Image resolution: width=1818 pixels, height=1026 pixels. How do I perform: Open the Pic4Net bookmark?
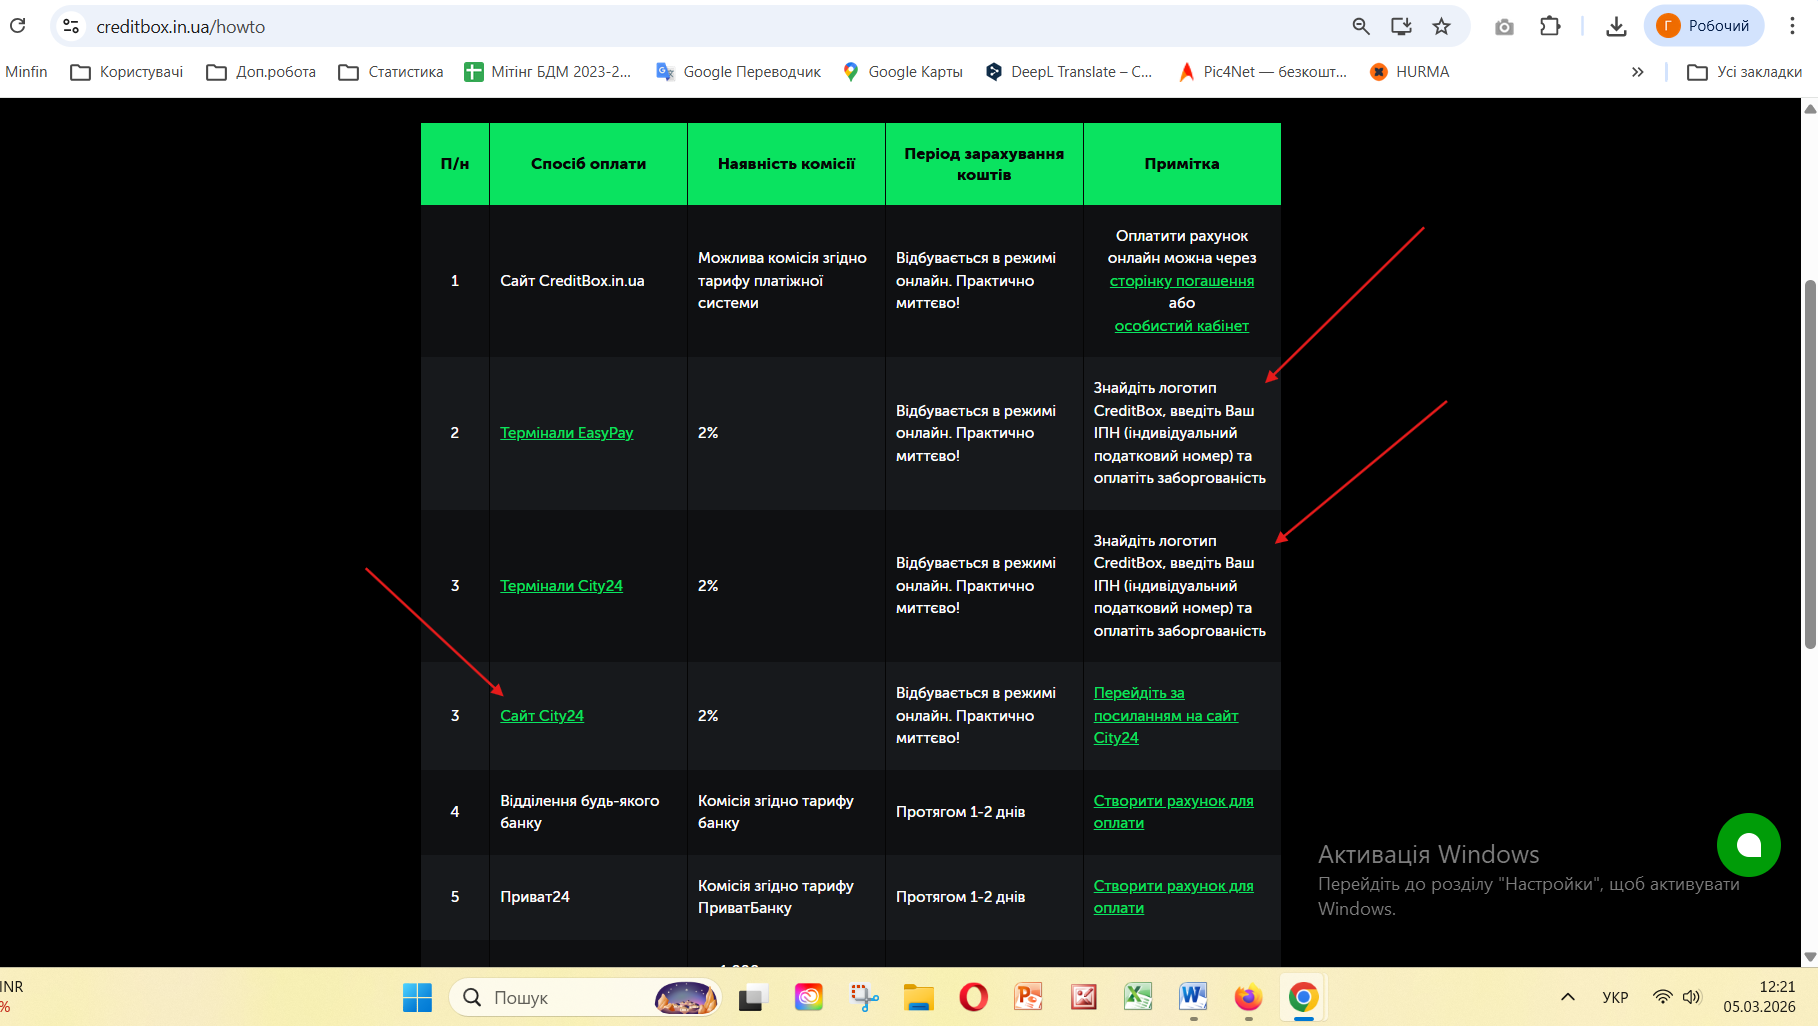tap(1262, 72)
